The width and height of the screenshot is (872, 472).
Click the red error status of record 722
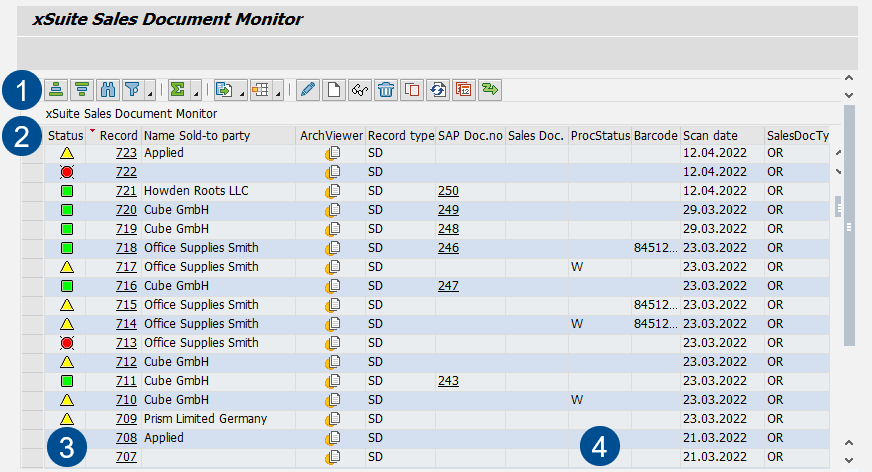67,172
